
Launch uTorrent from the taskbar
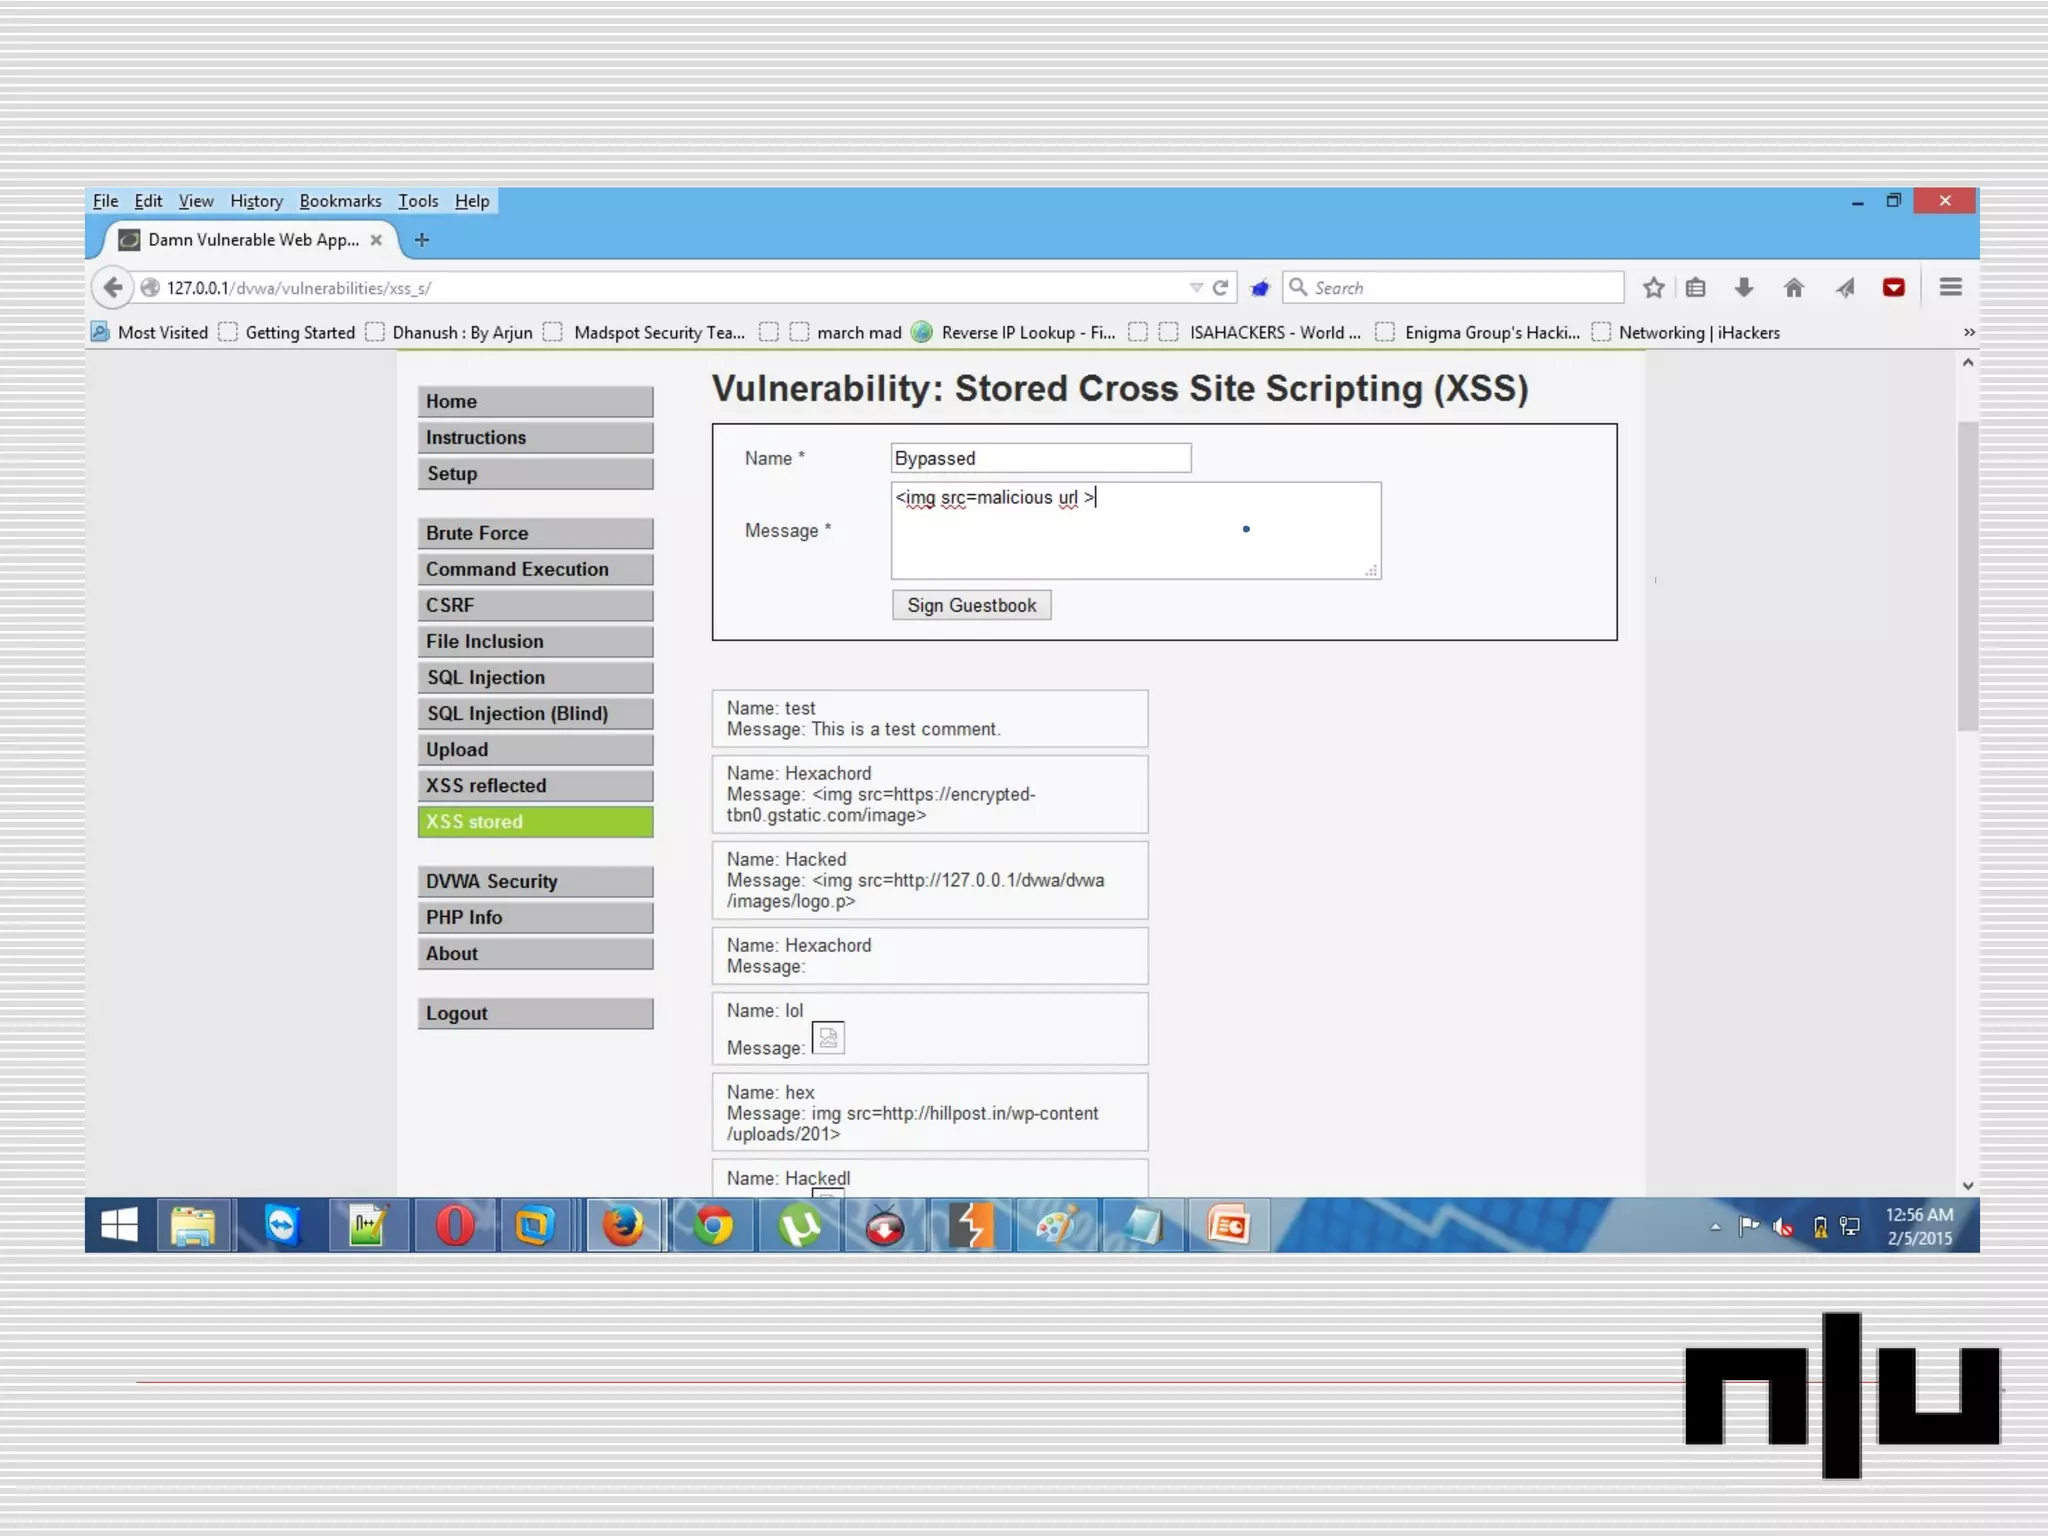800,1226
